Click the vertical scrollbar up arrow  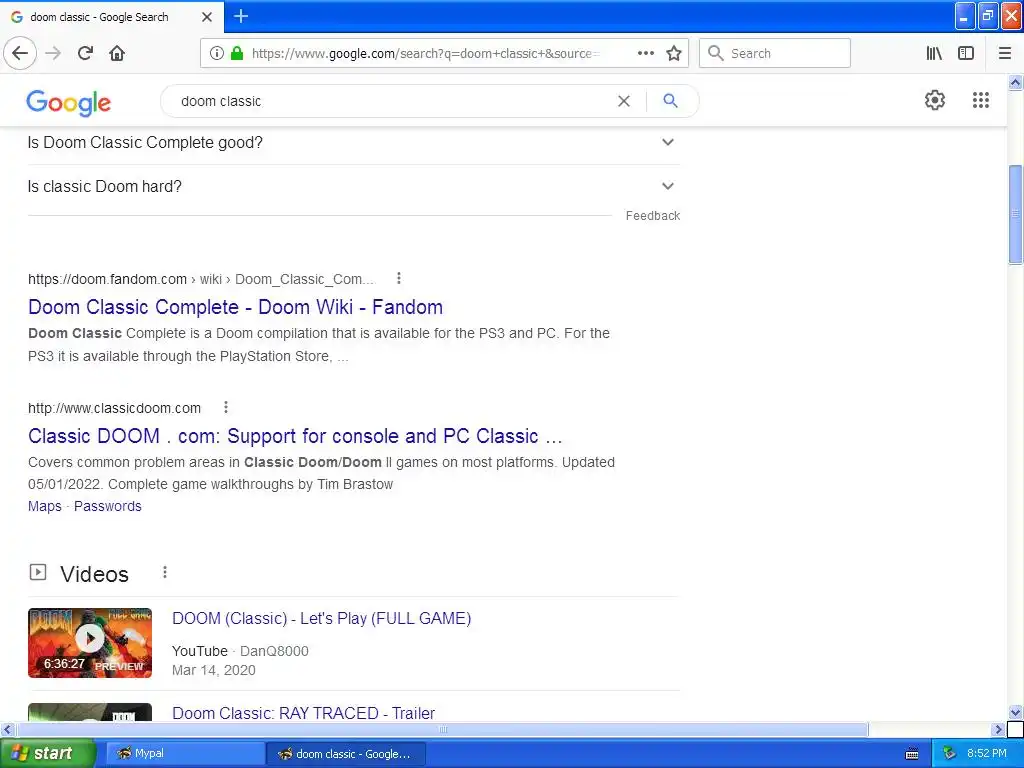click(1015, 82)
